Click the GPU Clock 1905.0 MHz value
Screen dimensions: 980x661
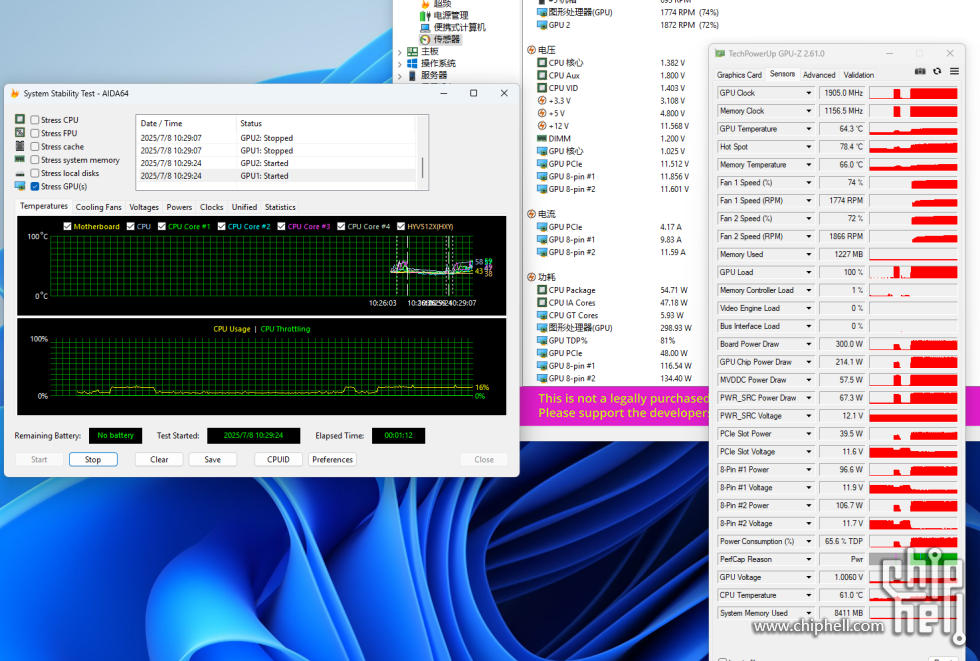[x=842, y=93]
